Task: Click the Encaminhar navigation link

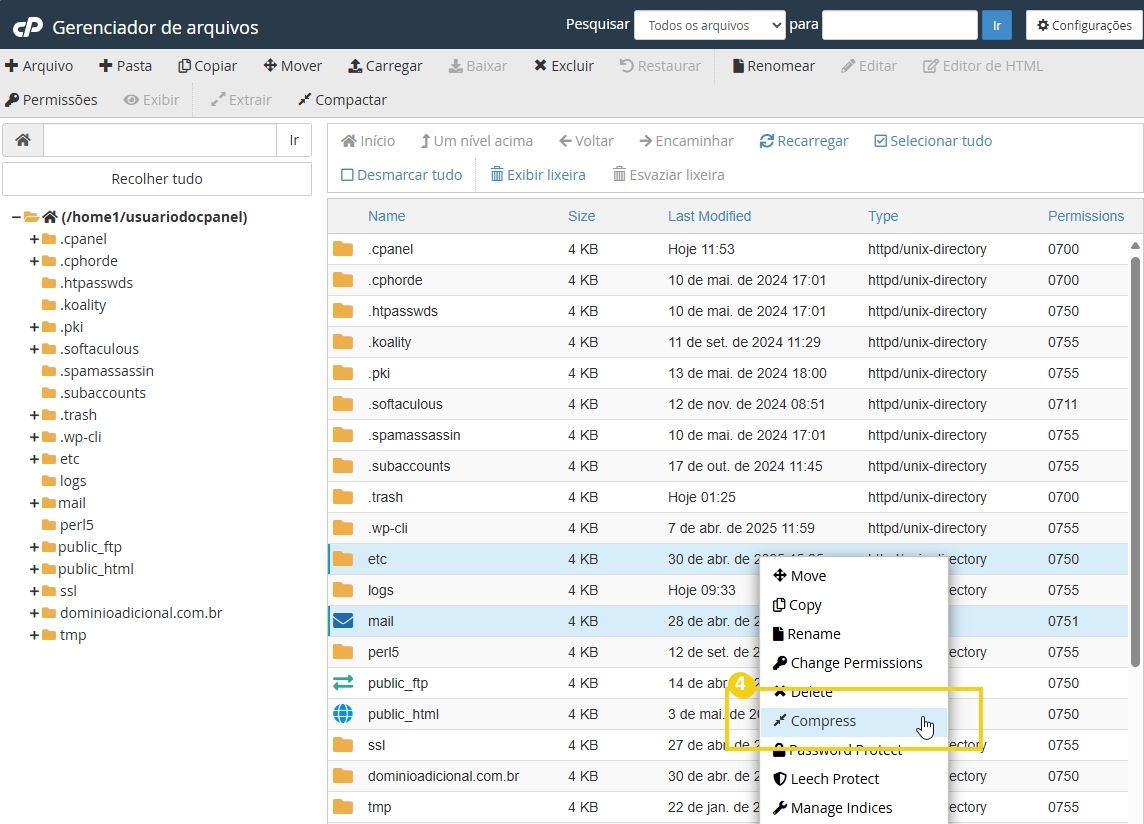Action: 687,141
